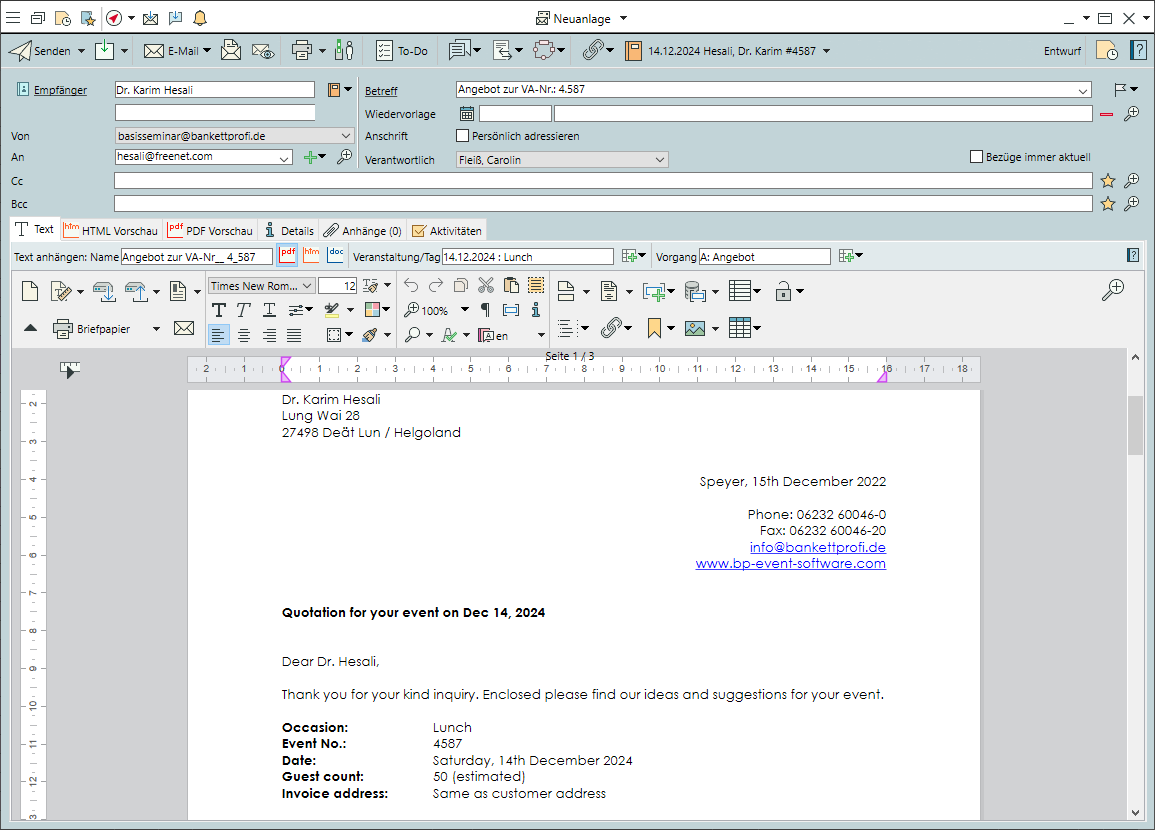Click the color palette swatch icon
1155x830 pixels.
(x=372, y=310)
